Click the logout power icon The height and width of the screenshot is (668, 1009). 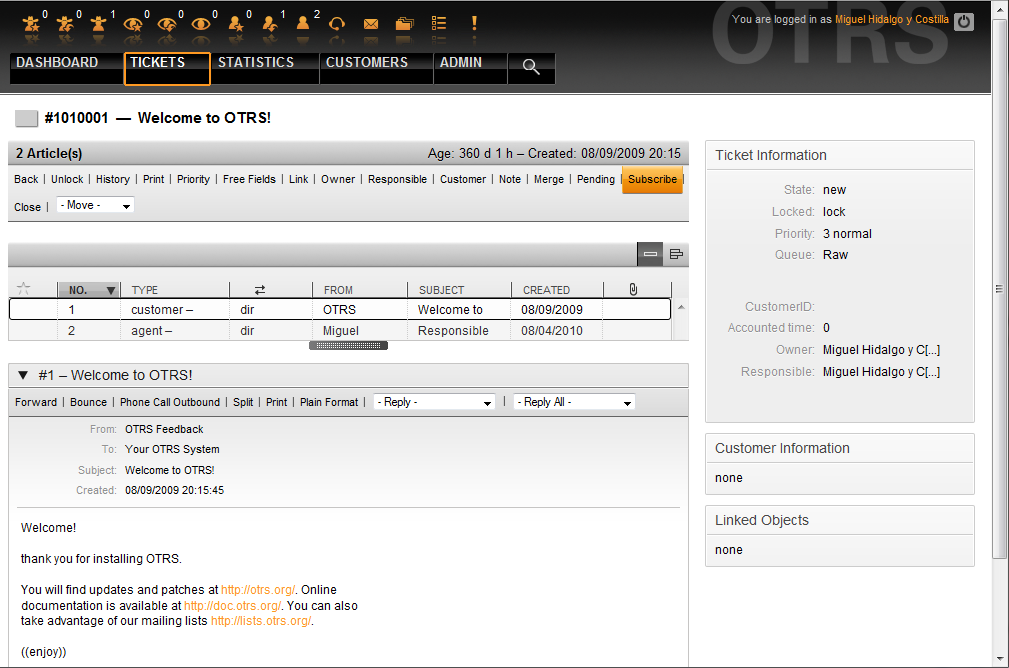(963, 21)
